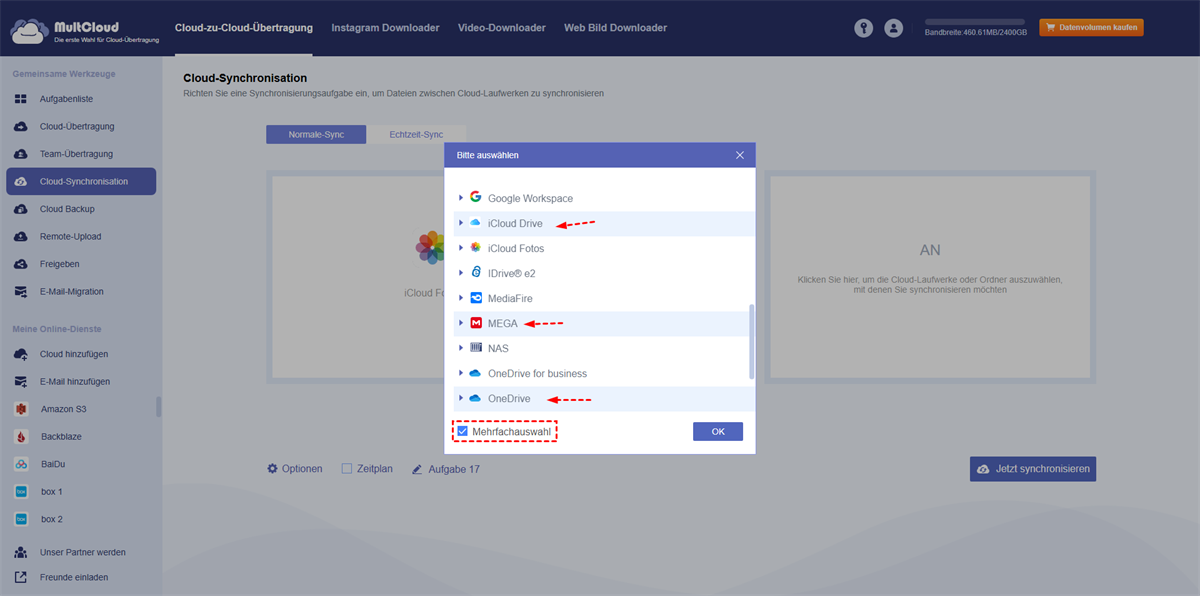Open the Instagram Downloader tab
This screenshot has height=596, width=1200.
(x=385, y=28)
